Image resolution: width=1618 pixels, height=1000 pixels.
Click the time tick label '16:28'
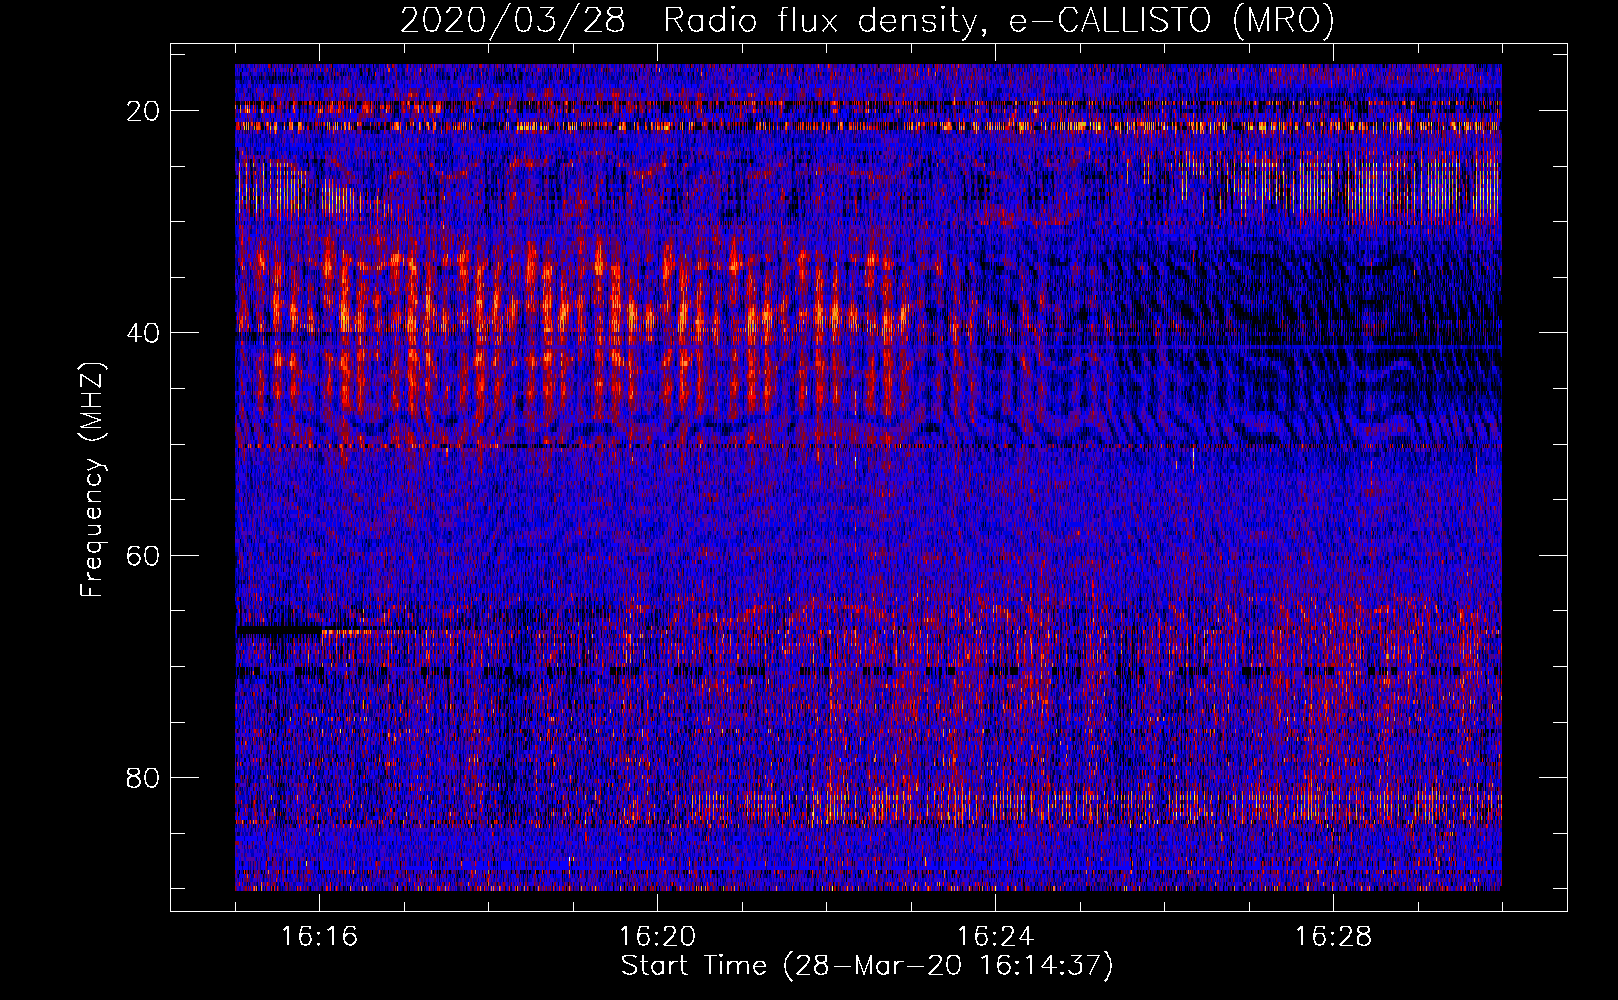tap(1333, 936)
